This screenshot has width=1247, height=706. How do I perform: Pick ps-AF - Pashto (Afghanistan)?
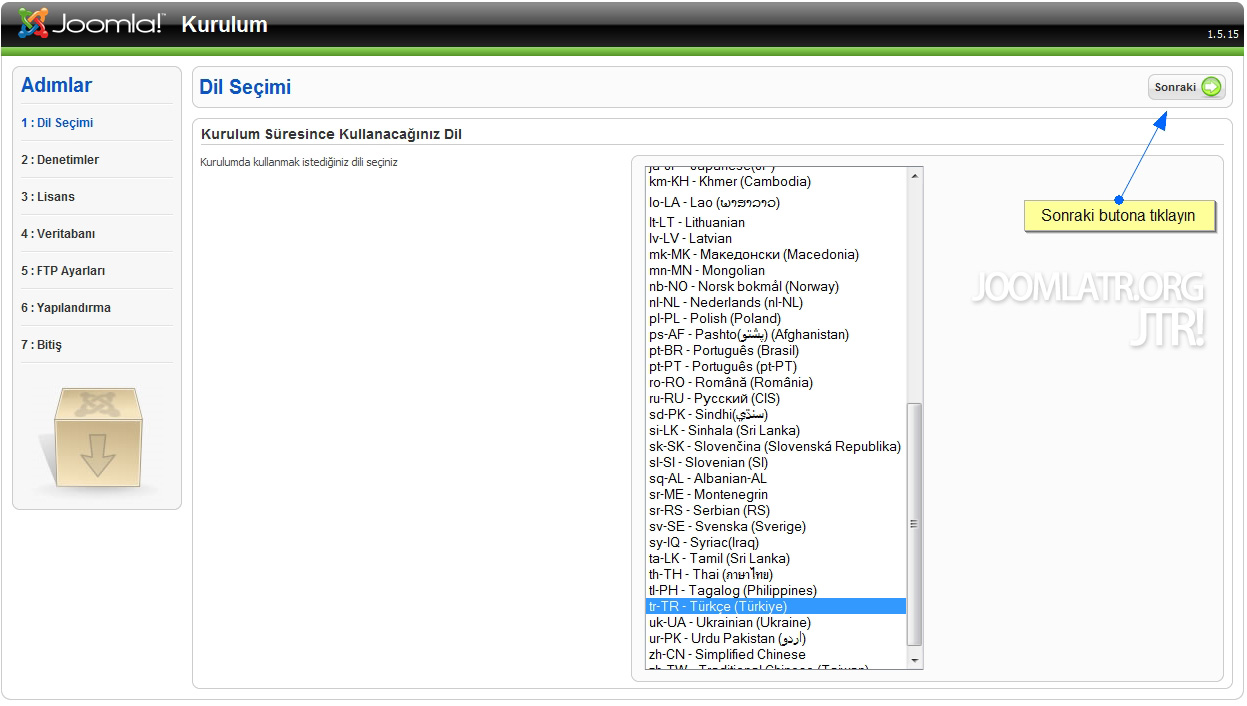pyautogui.click(x=776, y=334)
